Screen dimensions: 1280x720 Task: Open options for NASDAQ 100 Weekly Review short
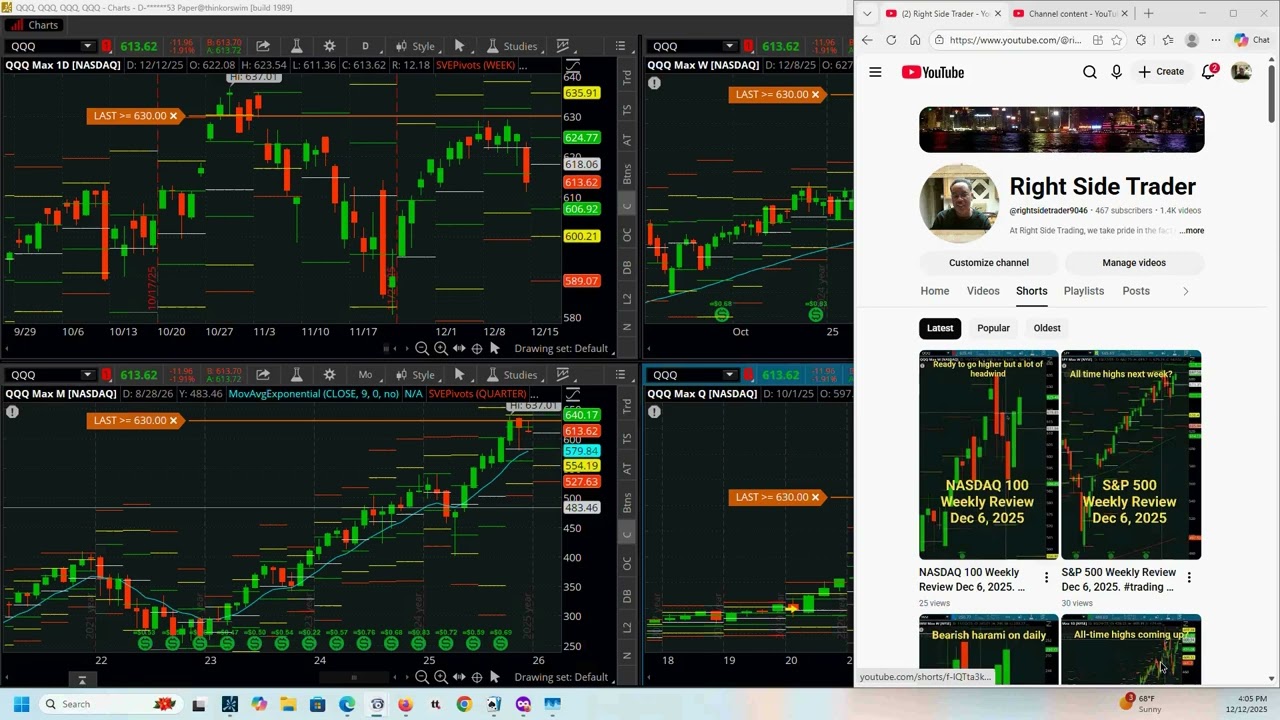(1046, 578)
